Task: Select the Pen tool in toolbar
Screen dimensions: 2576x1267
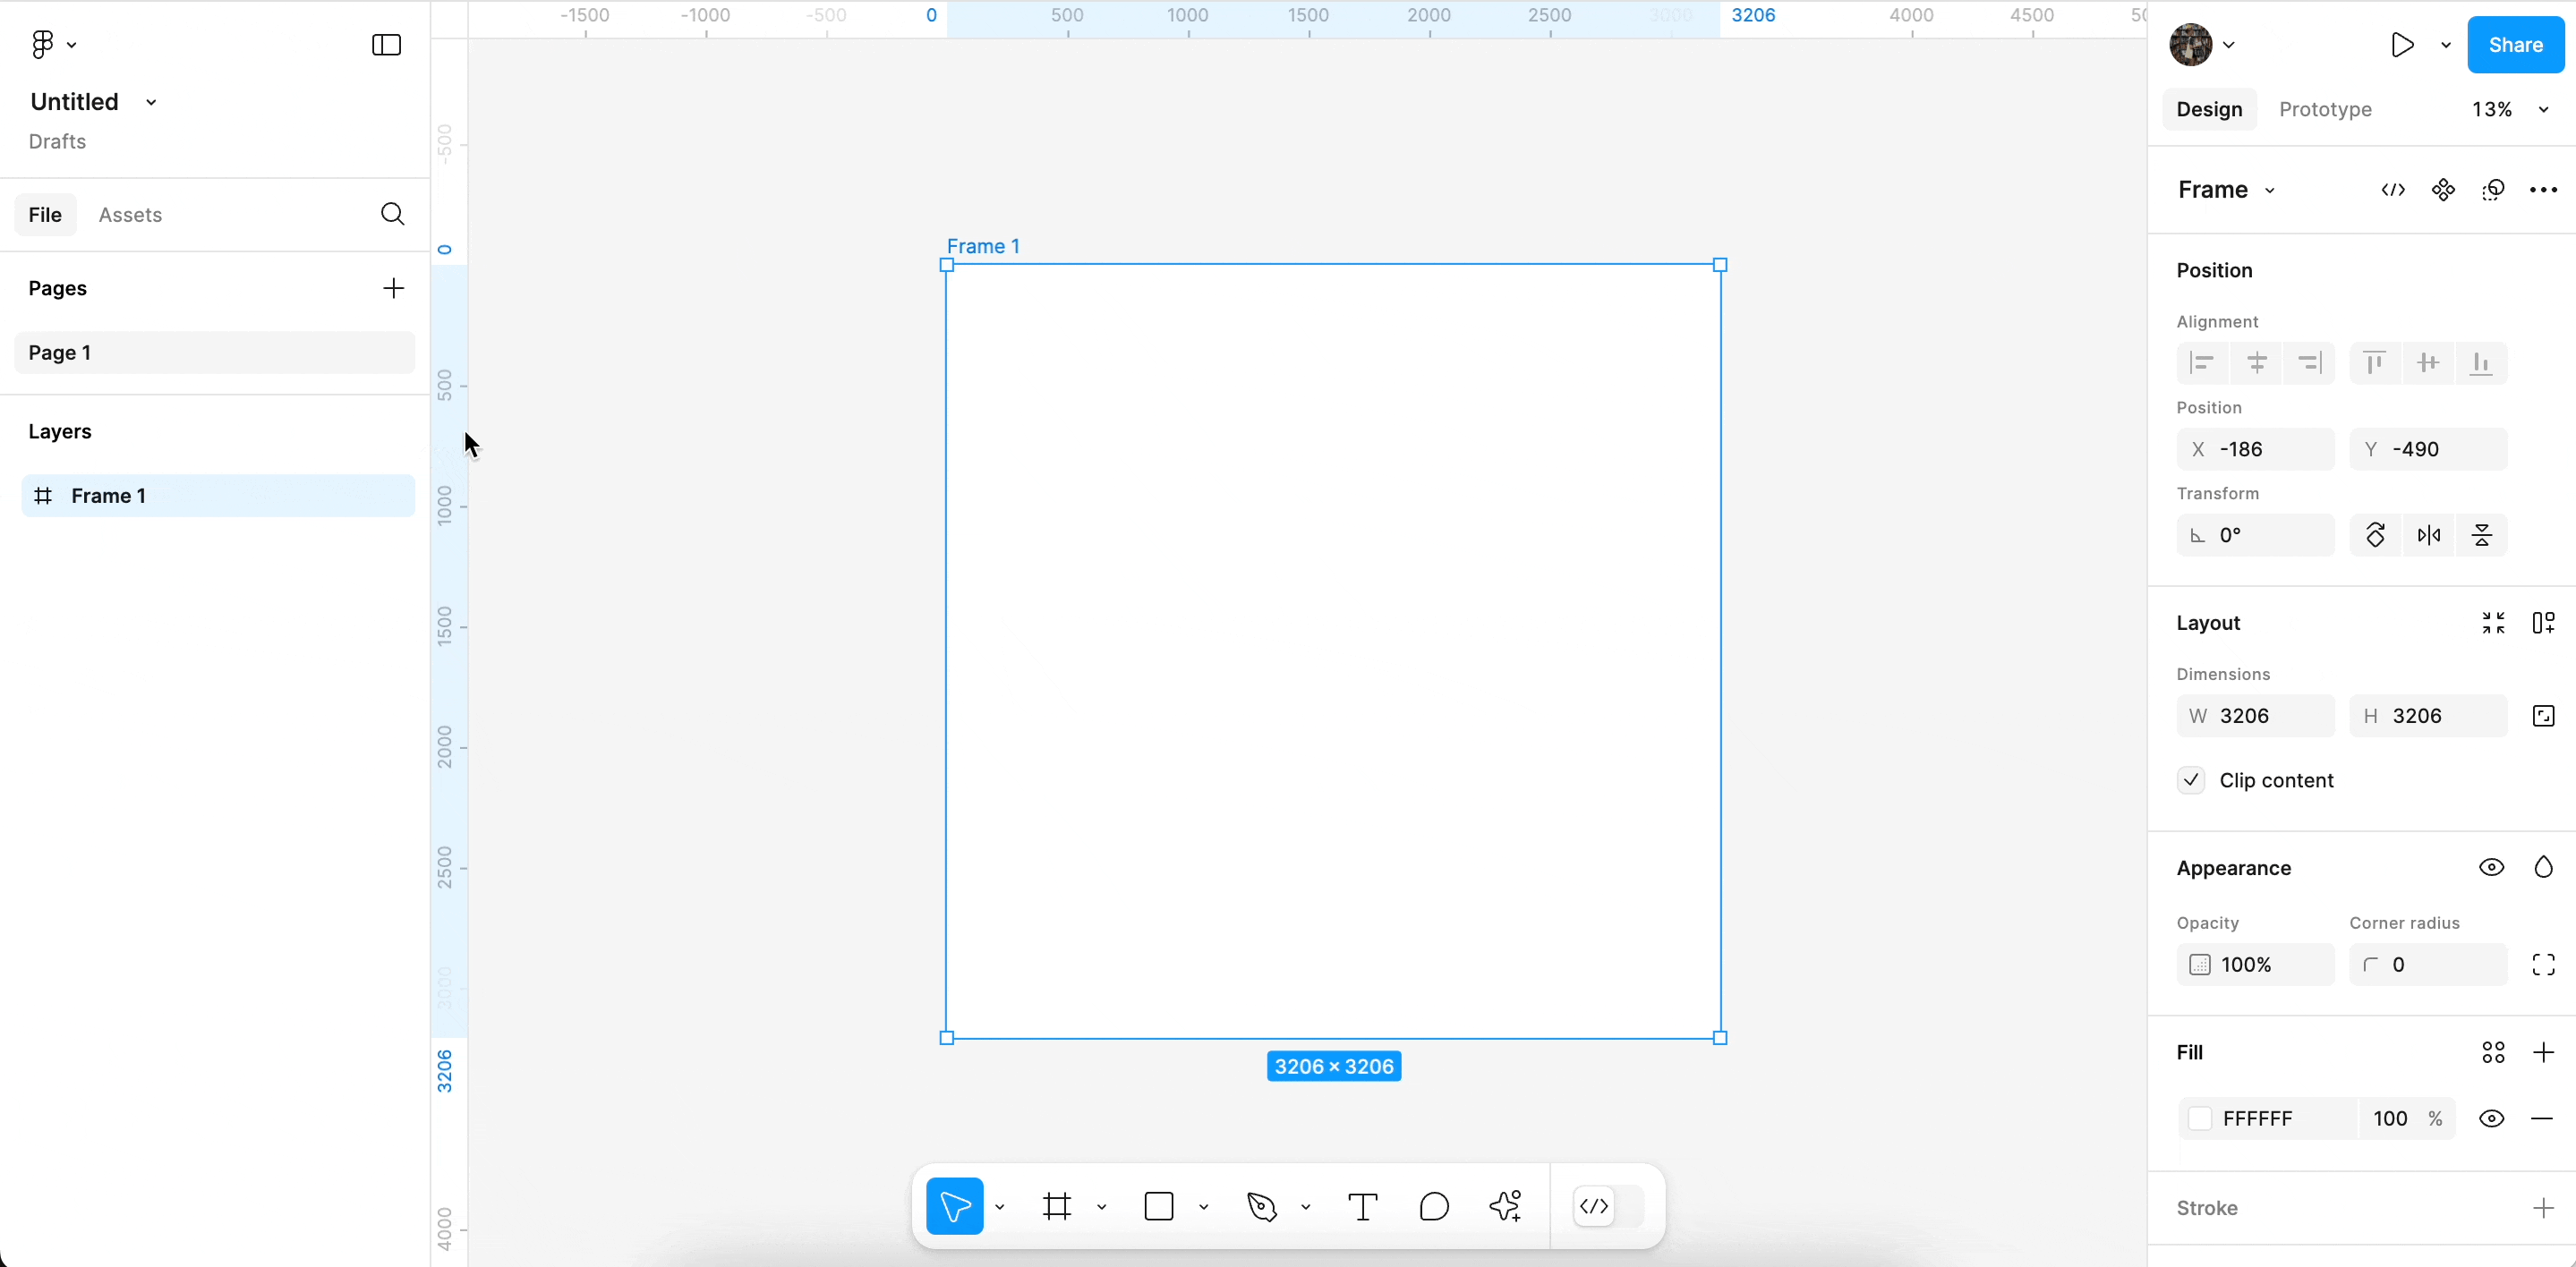Action: 1262,1206
